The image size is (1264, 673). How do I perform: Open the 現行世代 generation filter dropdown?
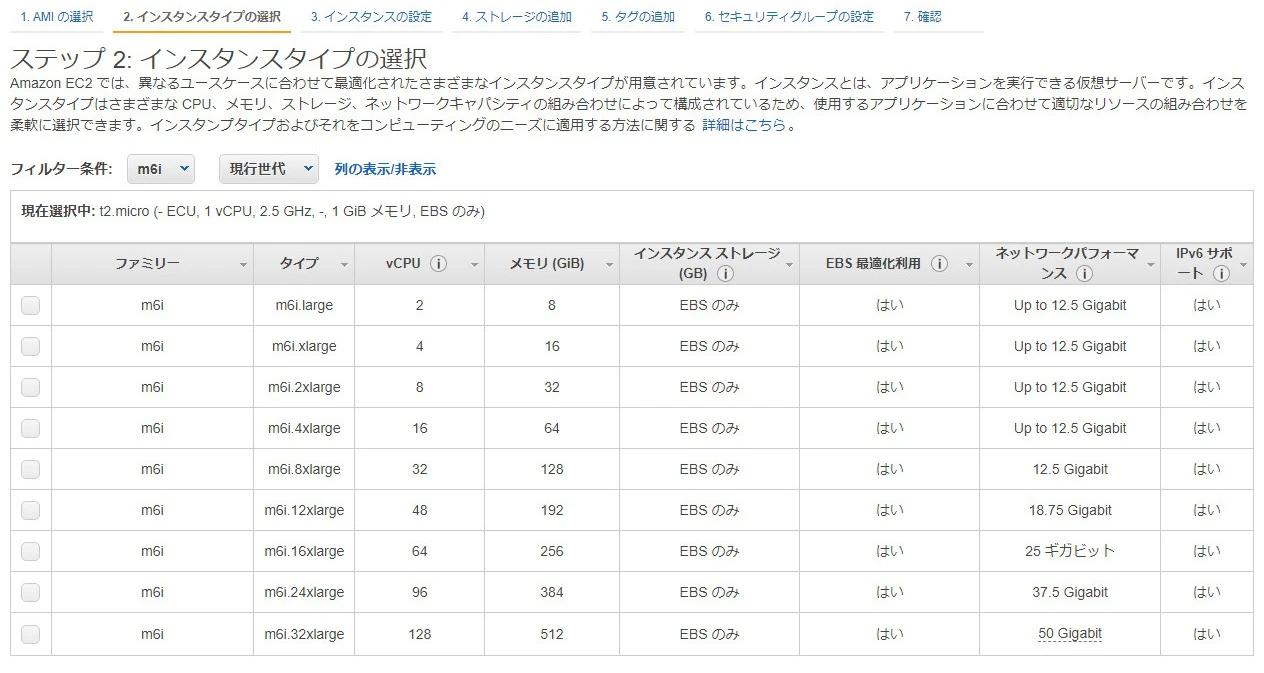click(269, 169)
